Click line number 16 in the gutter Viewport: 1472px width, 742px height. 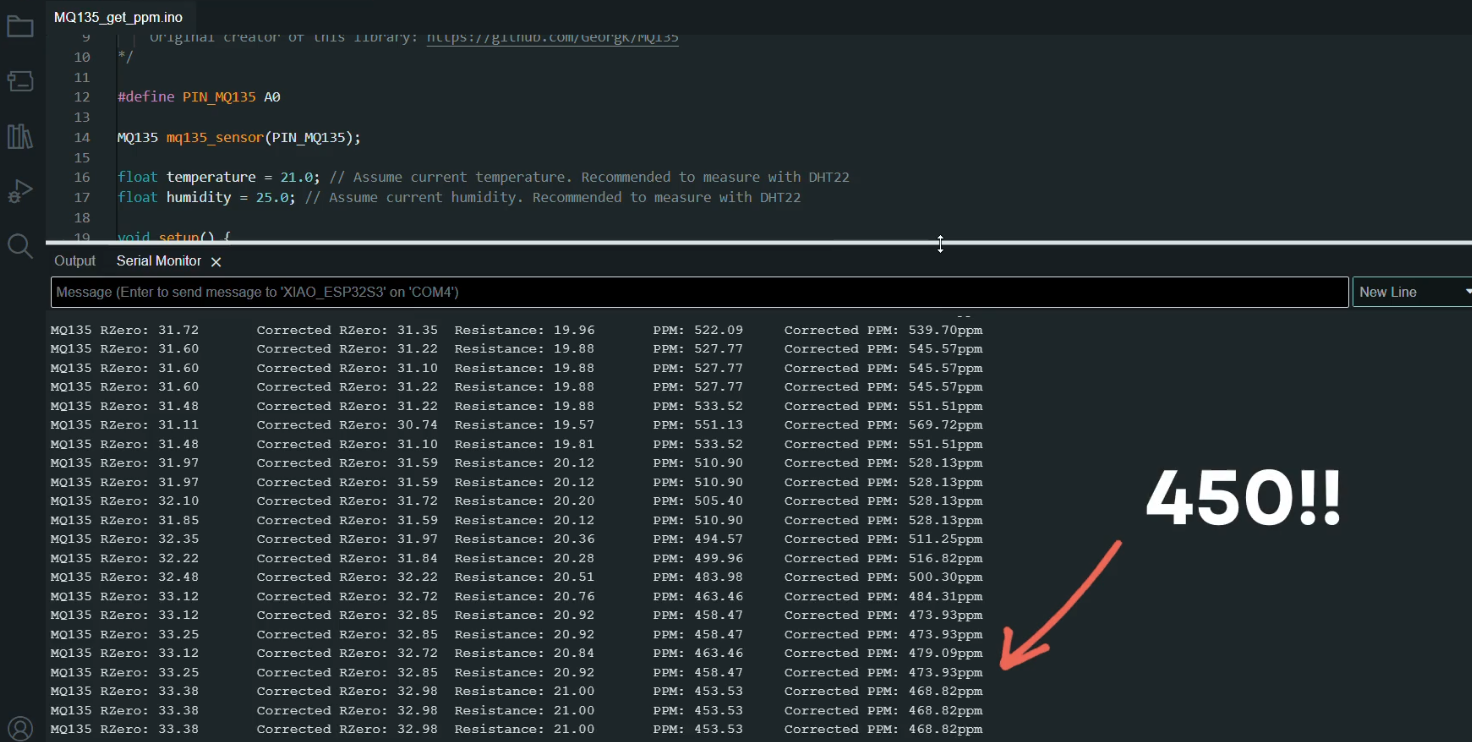tap(82, 177)
